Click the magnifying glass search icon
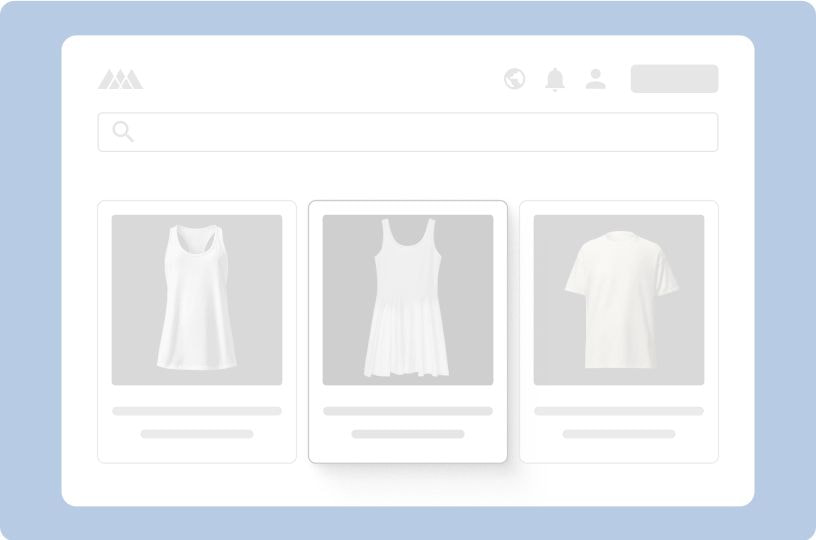The image size is (816, 540). point(123,132)
